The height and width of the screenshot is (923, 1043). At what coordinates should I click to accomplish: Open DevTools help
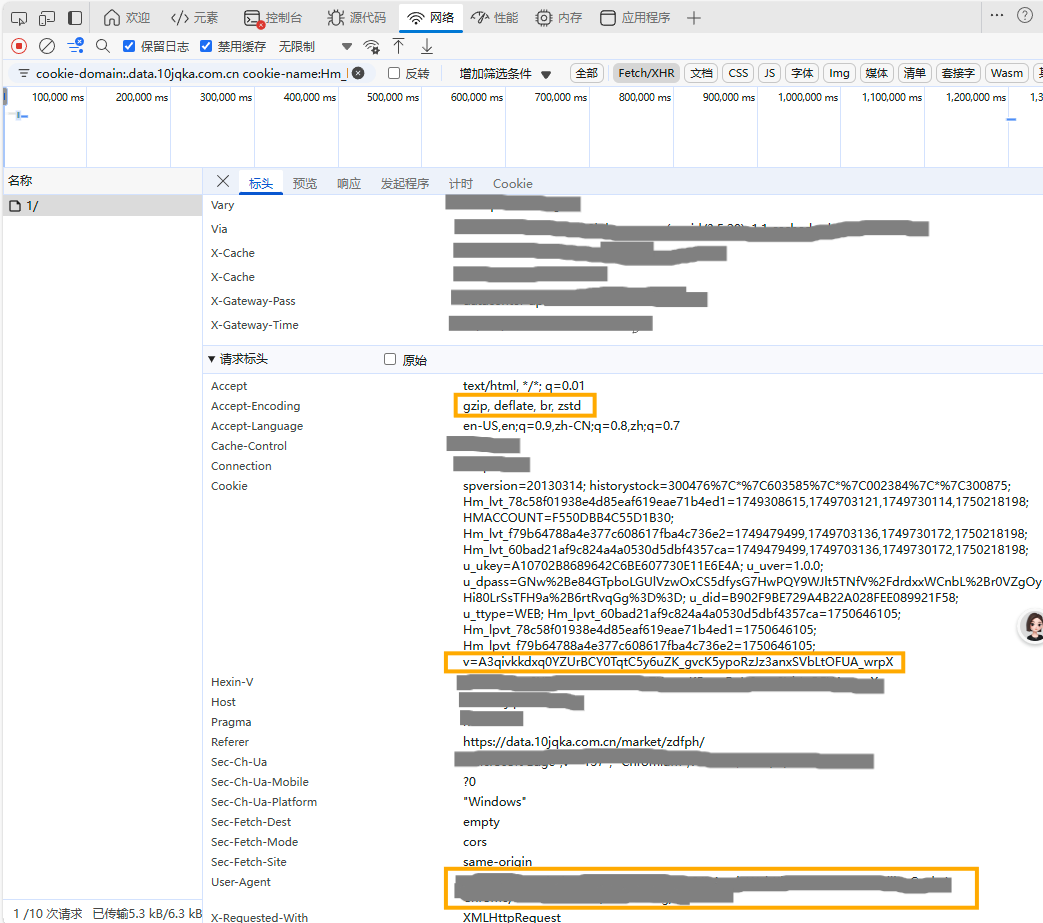(x=1026, y=17)
